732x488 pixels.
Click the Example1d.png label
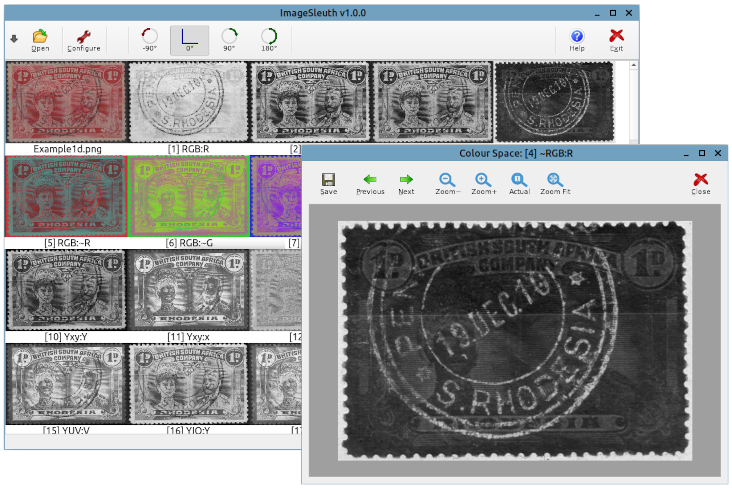click(67, 149)
